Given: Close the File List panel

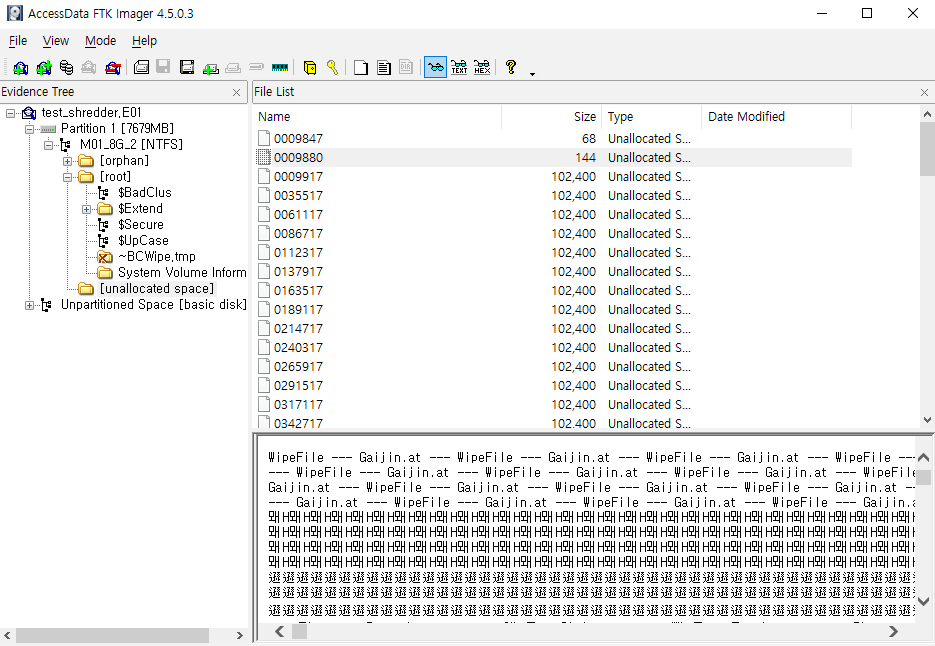Looking at the screenshot, I should click(924, 92).
